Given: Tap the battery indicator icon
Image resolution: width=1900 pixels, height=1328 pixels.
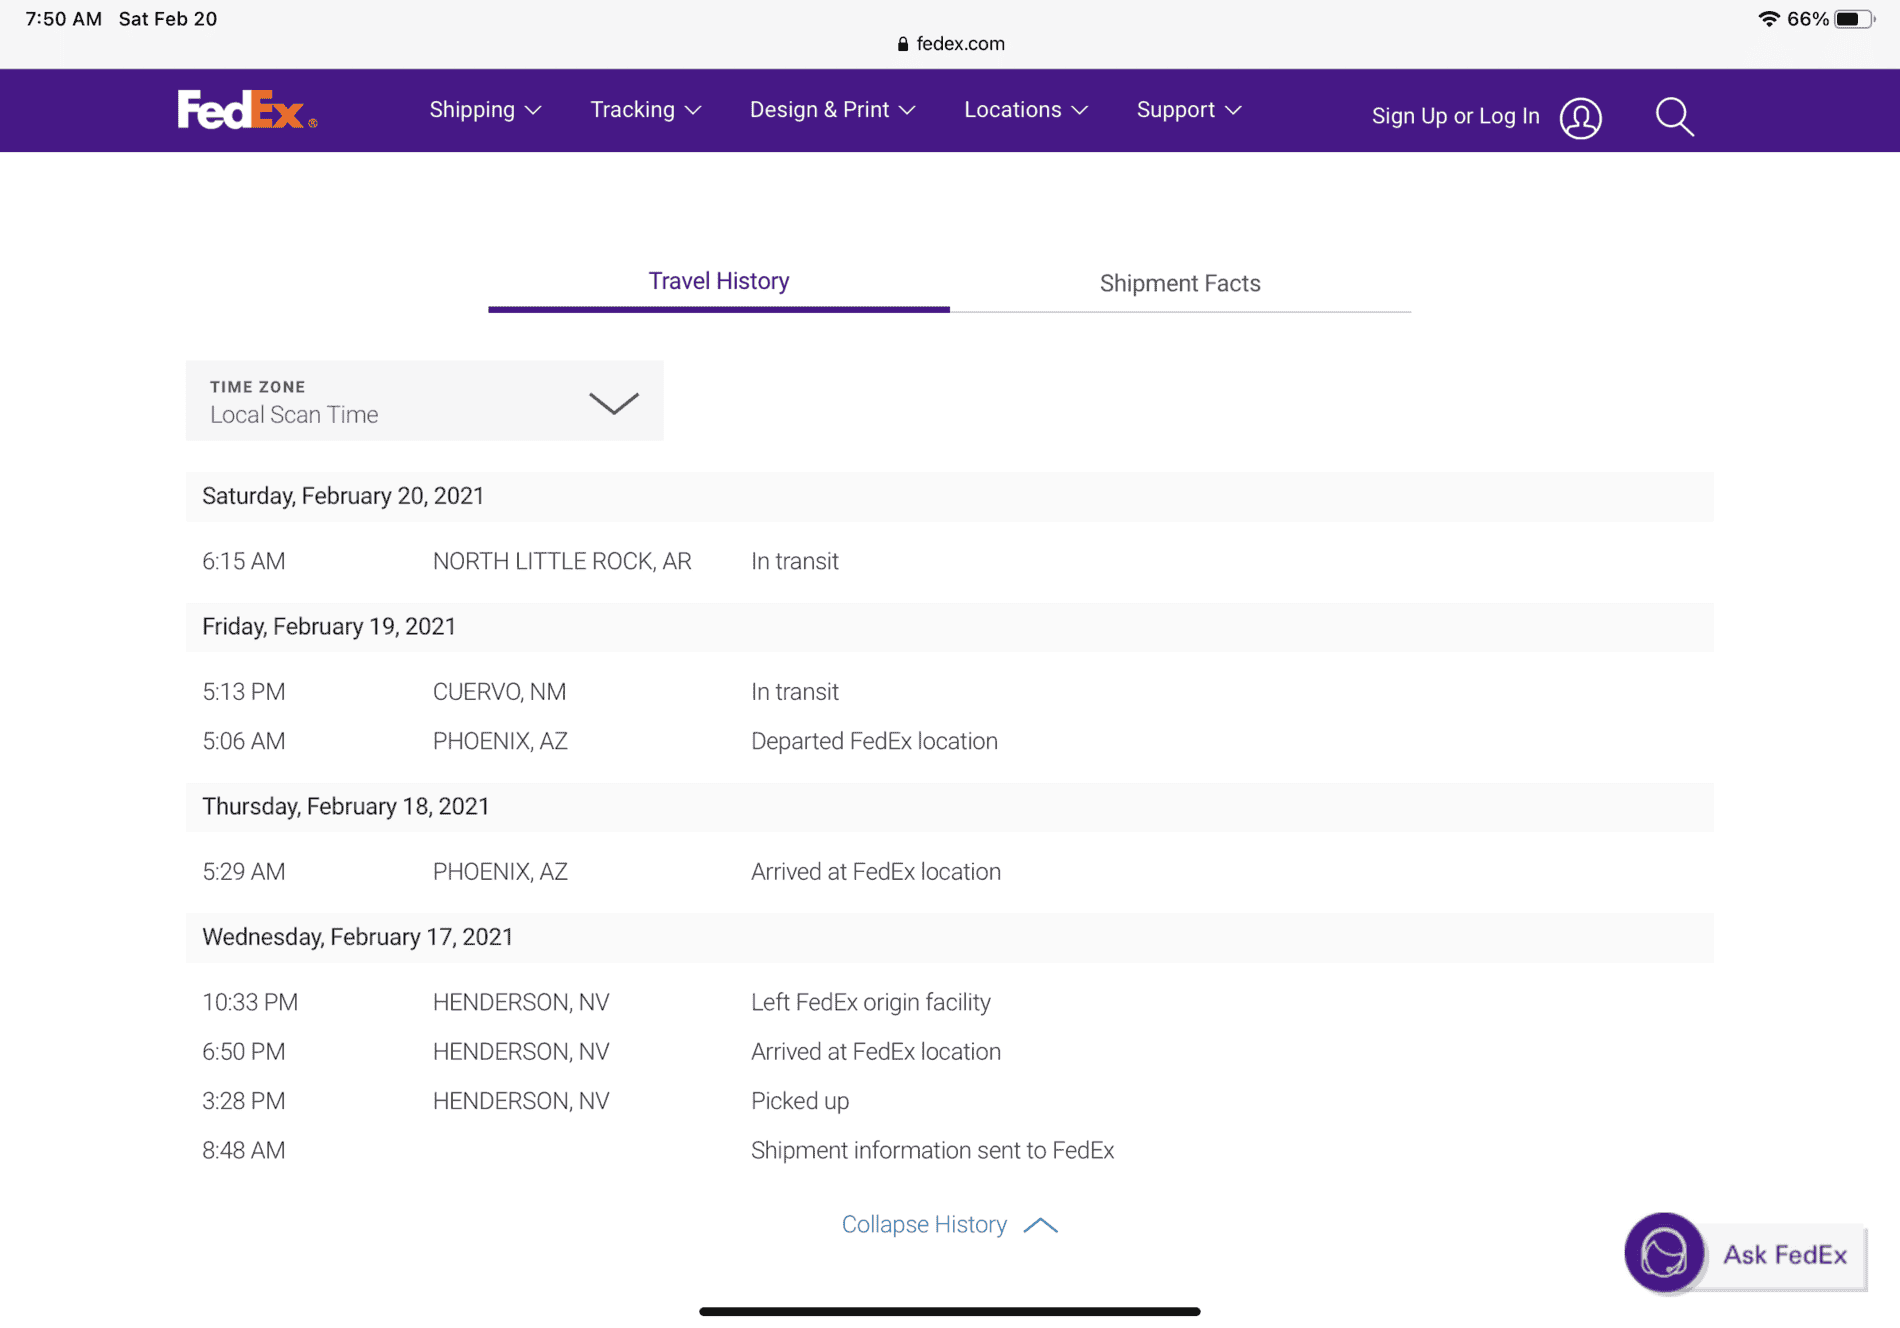Looking at the screenshot, I should (x=1854, y=19).
